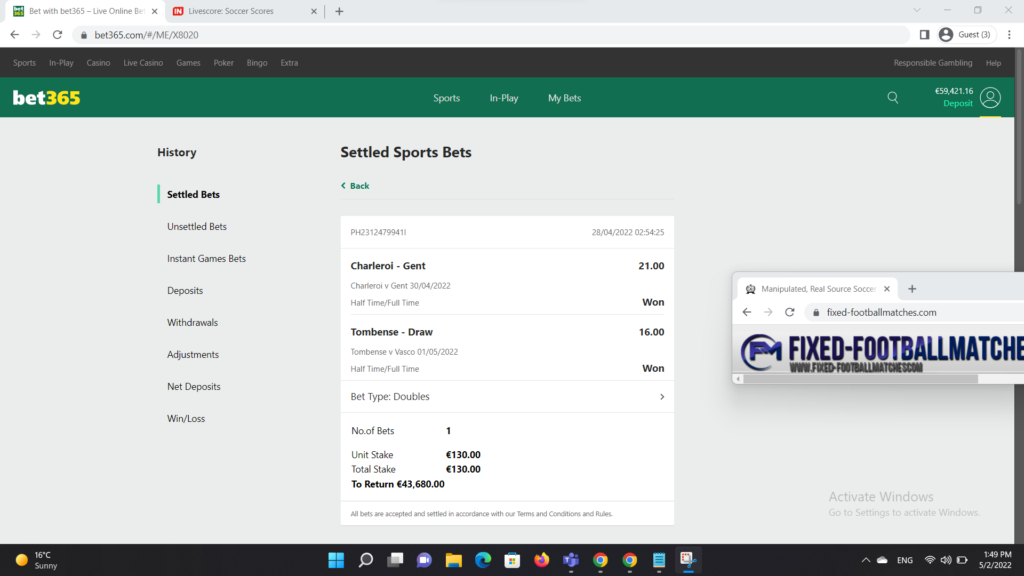Open Withdrawals history
The image size is (1024, 576).
(192, 322)
